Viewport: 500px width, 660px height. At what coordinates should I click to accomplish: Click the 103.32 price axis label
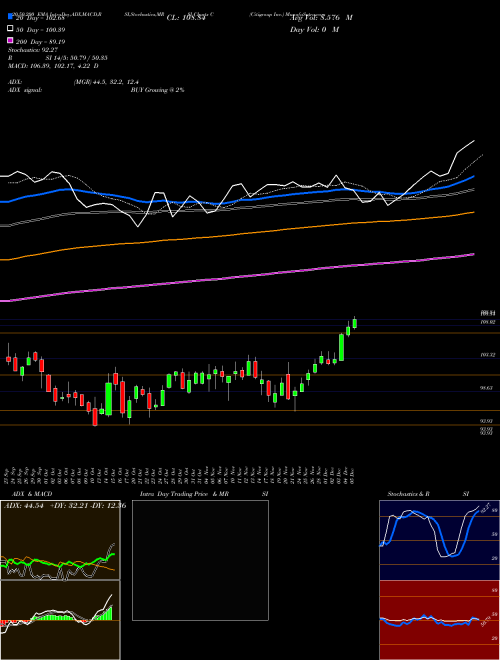(487, 355)
